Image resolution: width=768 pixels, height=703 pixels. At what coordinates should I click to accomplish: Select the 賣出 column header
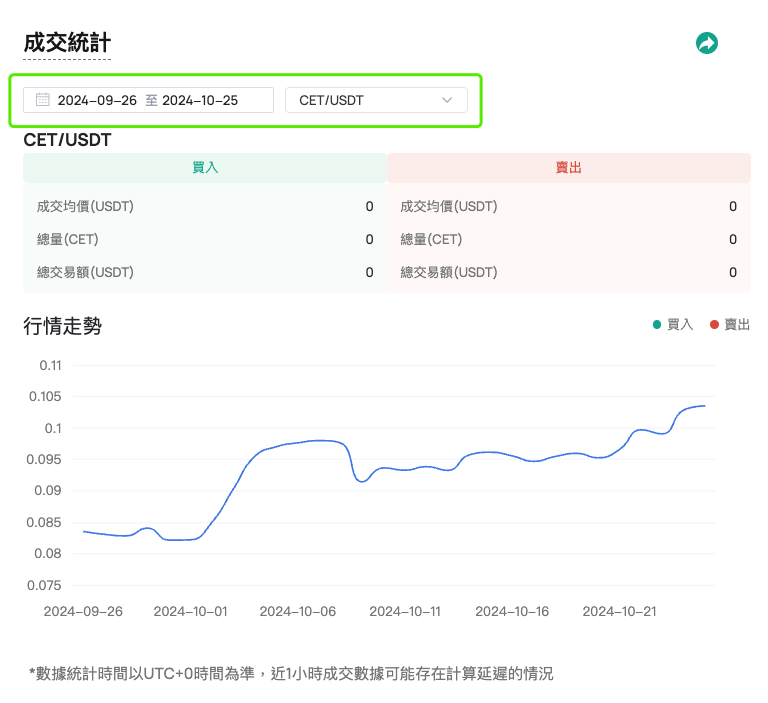(569, 168)
